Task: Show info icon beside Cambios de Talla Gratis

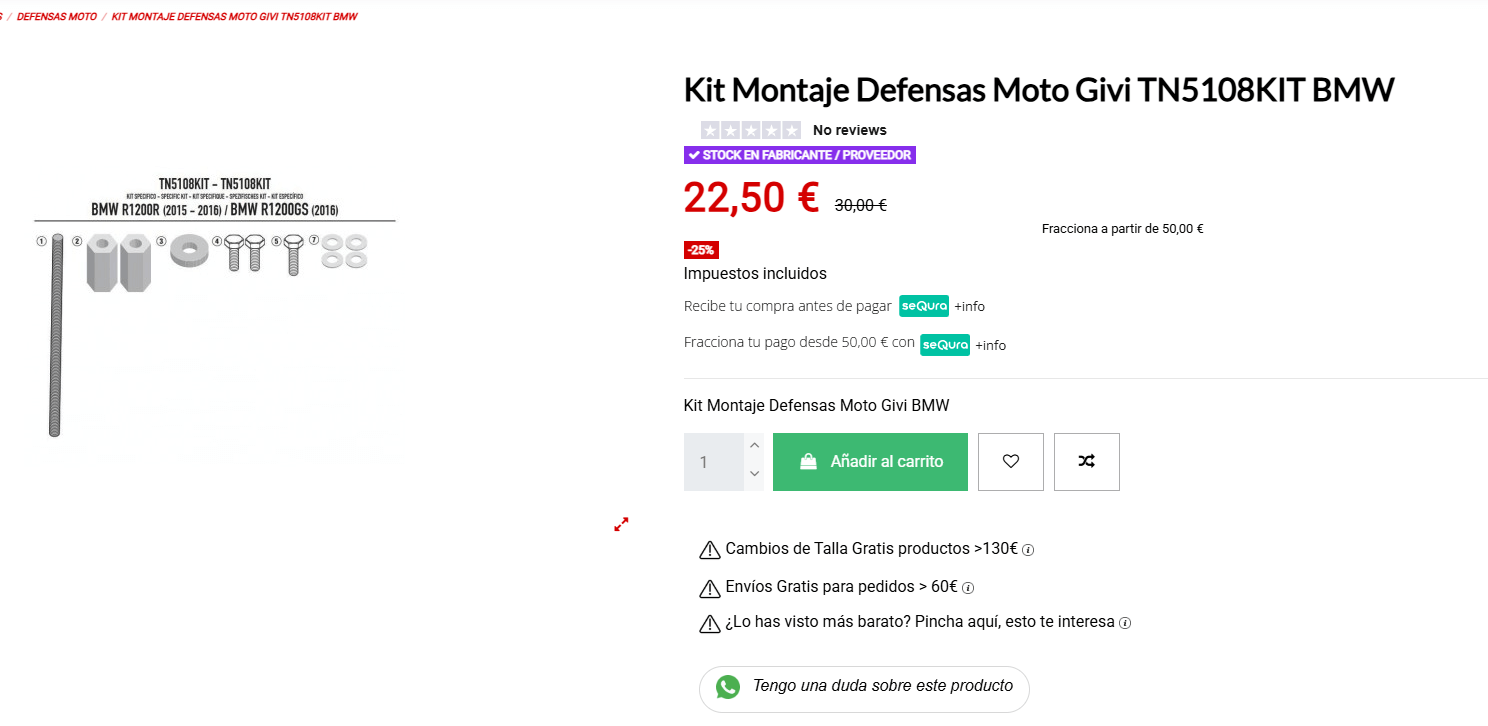Action: coord(1028,550)
